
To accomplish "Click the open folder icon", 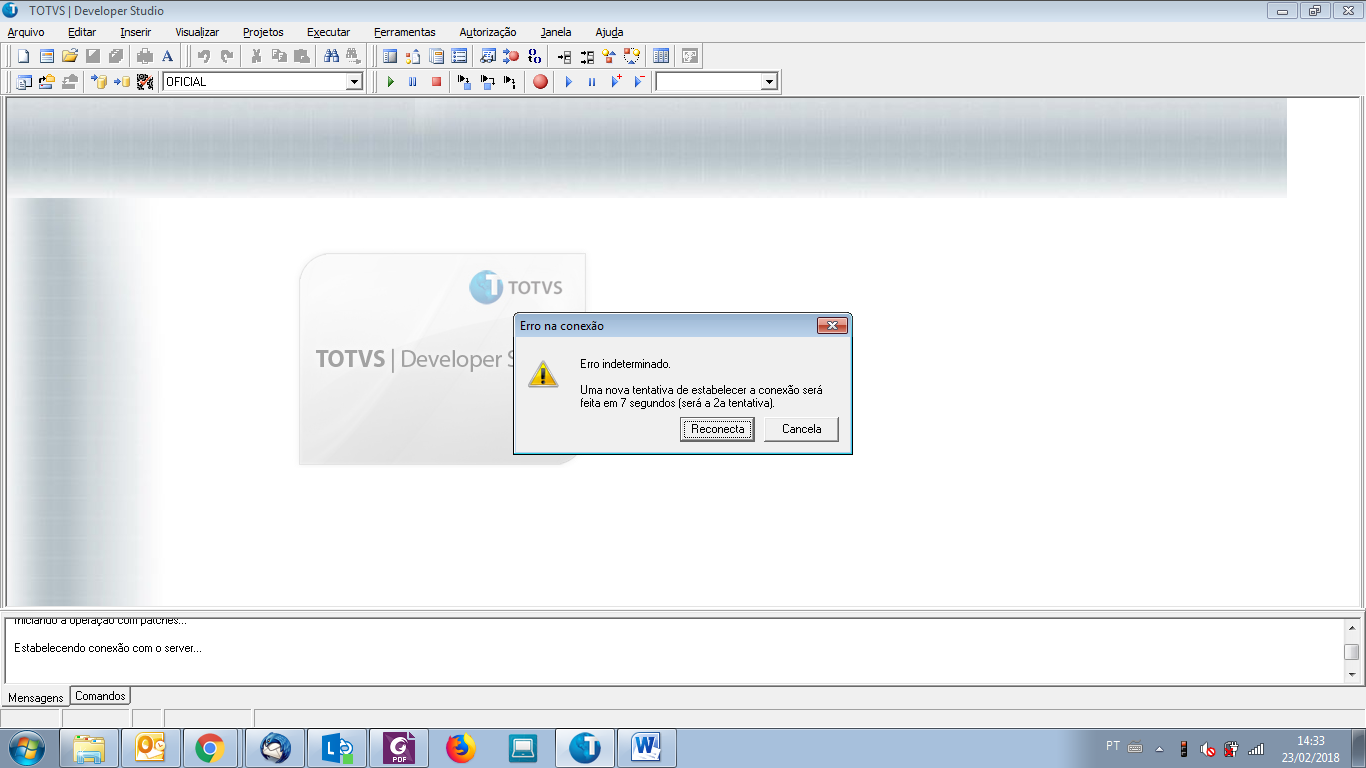I will coord(70,56).
